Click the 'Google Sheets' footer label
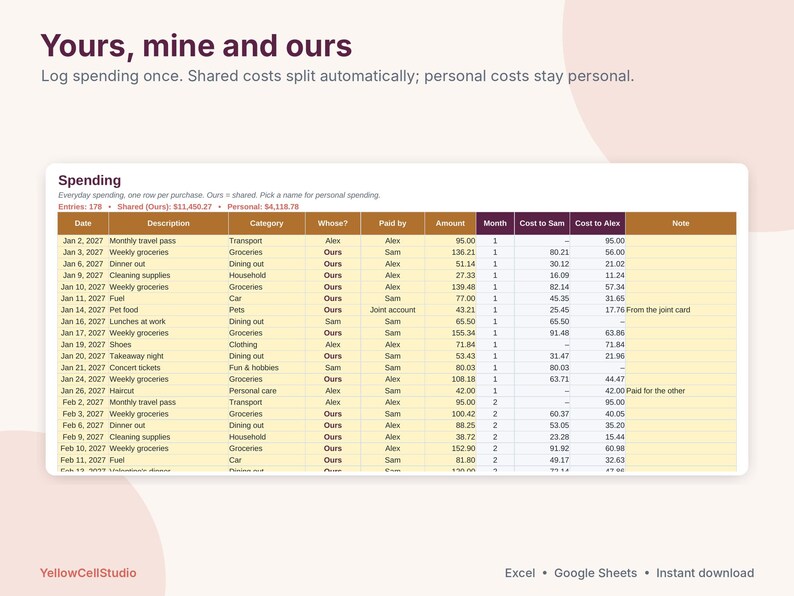Image resolution: width=794 pixels, height=596 pixels. [596, 573]
